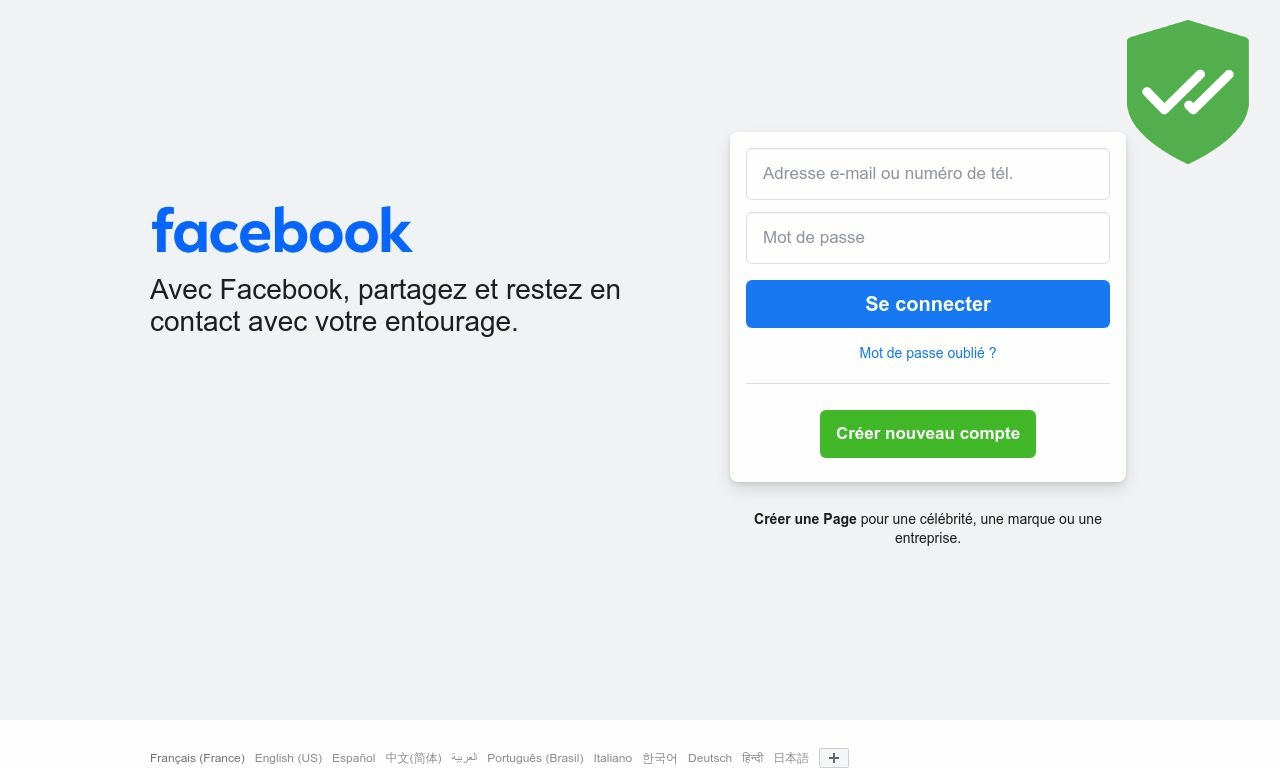
Task: Choose the Hindi हिन्दी language
Action: pyautogui.click(x=752, y=758)
